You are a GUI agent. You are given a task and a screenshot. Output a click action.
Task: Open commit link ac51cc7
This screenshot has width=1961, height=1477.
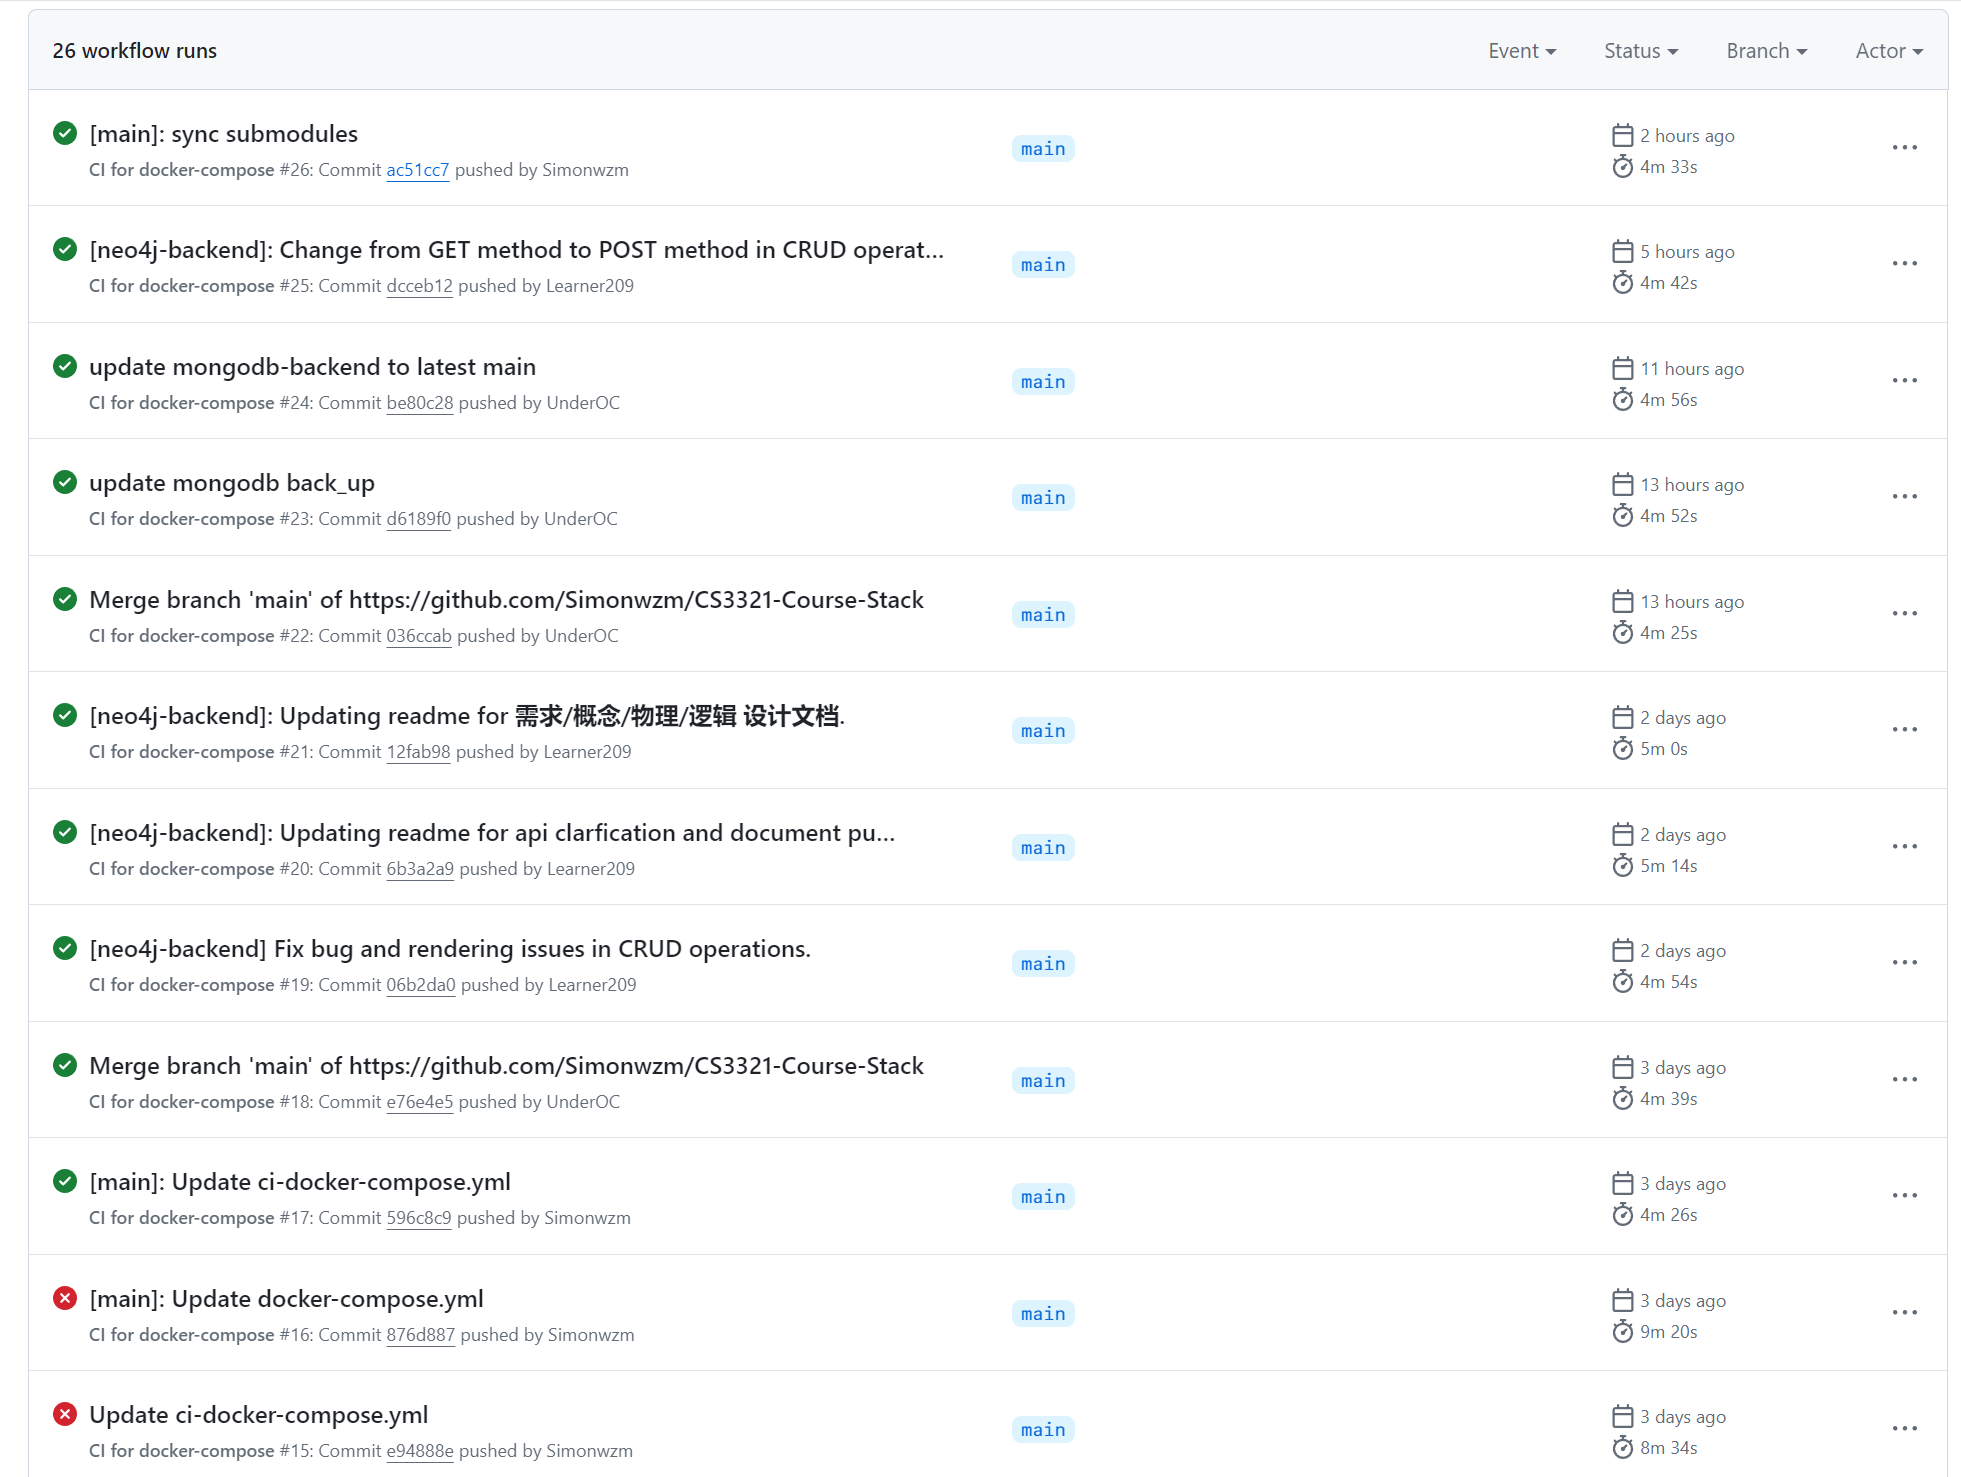point(417,170)
